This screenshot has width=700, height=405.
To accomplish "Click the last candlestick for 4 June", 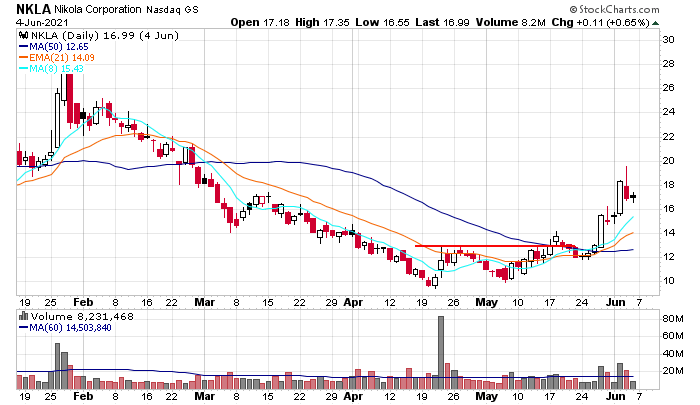I will tap(633, 196).
